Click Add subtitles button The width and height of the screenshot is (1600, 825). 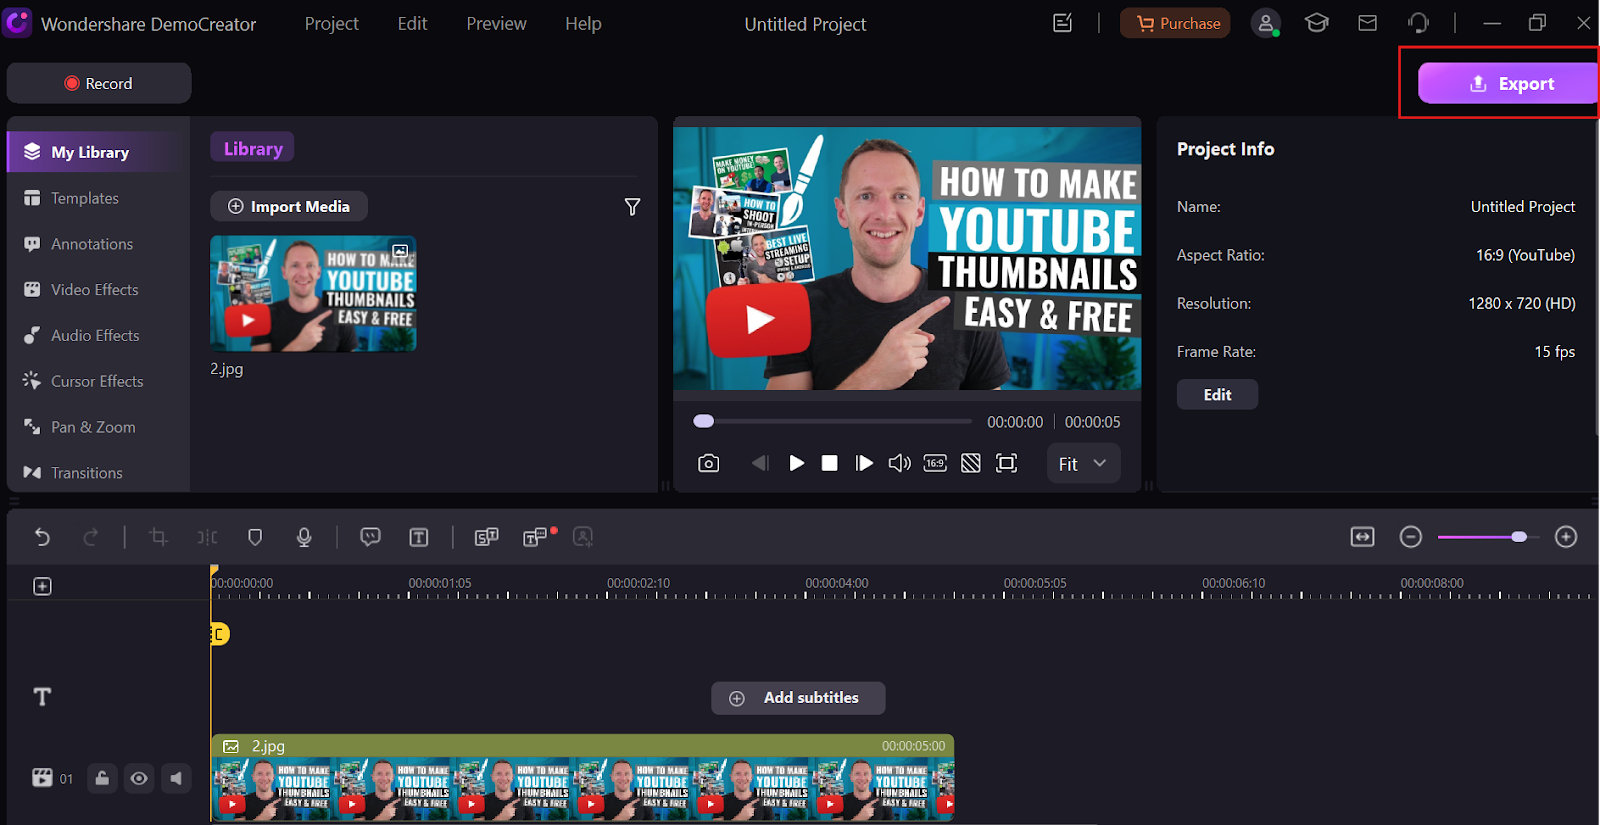coord(798,698)
